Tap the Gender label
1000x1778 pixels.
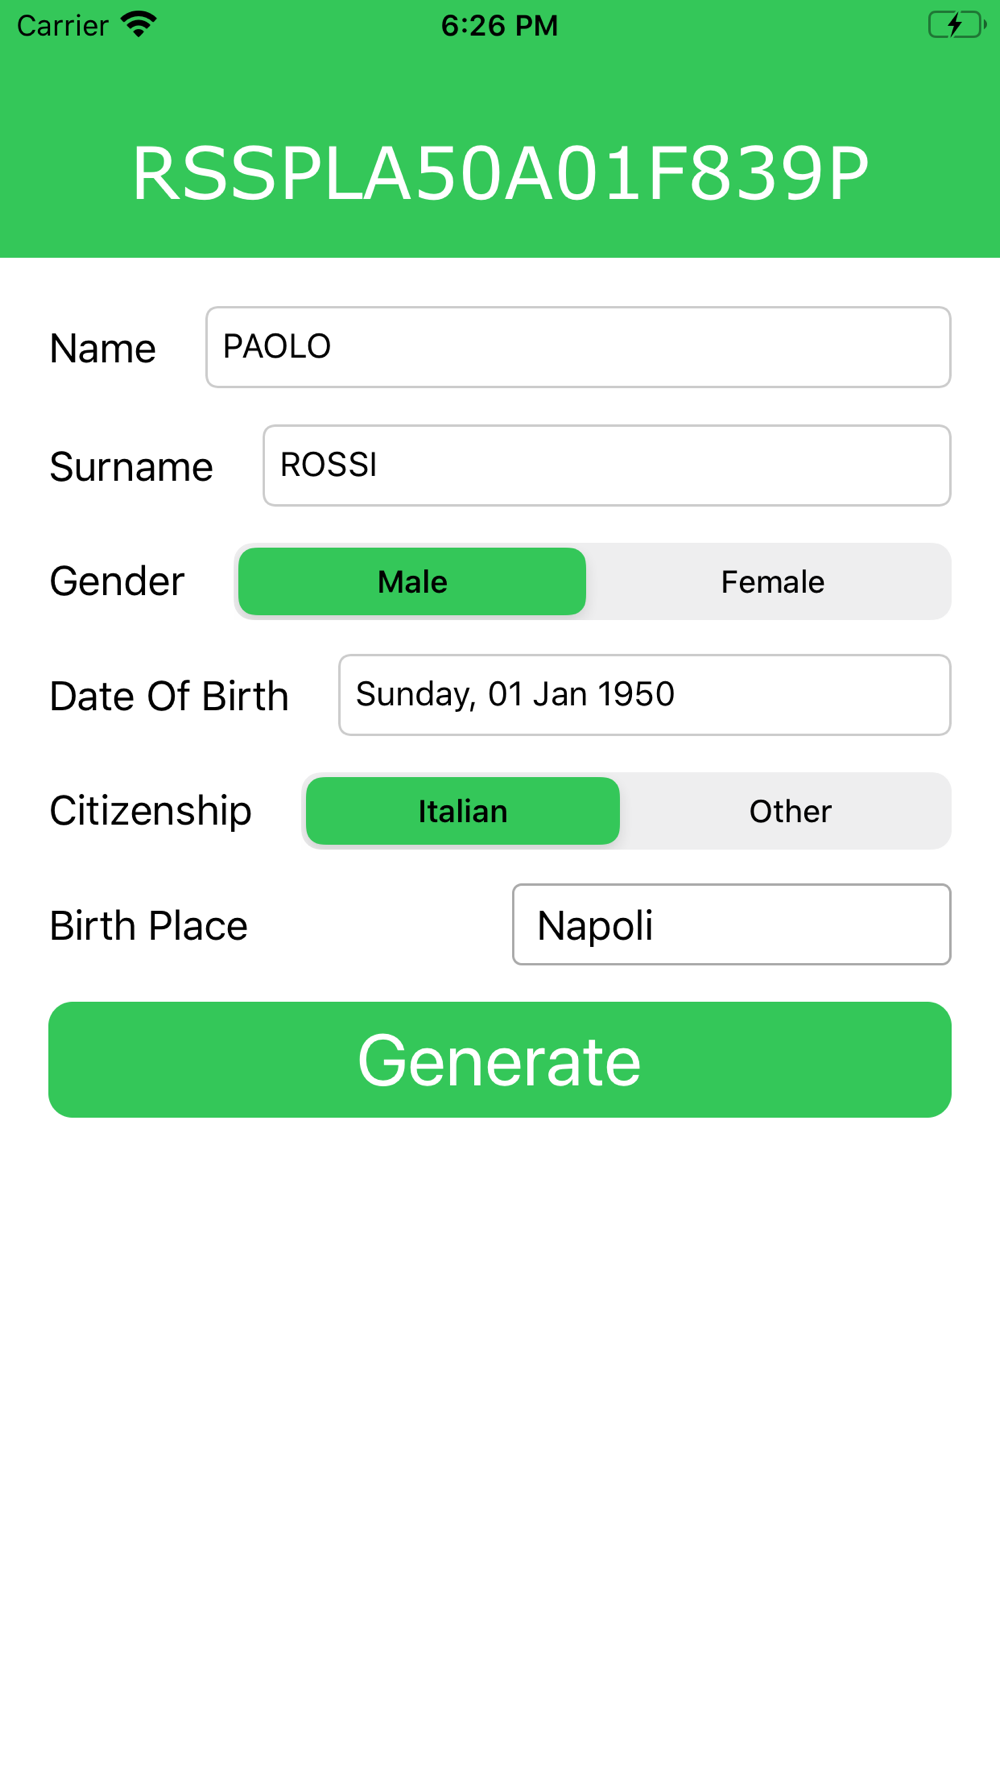point(117,582)
